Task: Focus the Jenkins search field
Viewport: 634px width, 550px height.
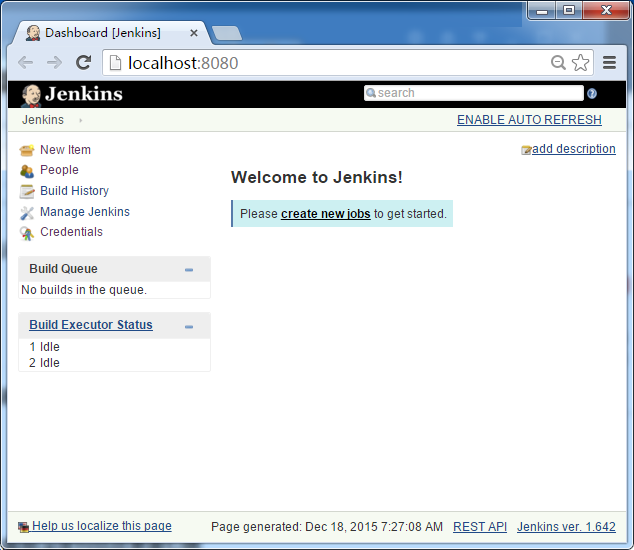Action: pyautogui.click(x=473, y=93)
